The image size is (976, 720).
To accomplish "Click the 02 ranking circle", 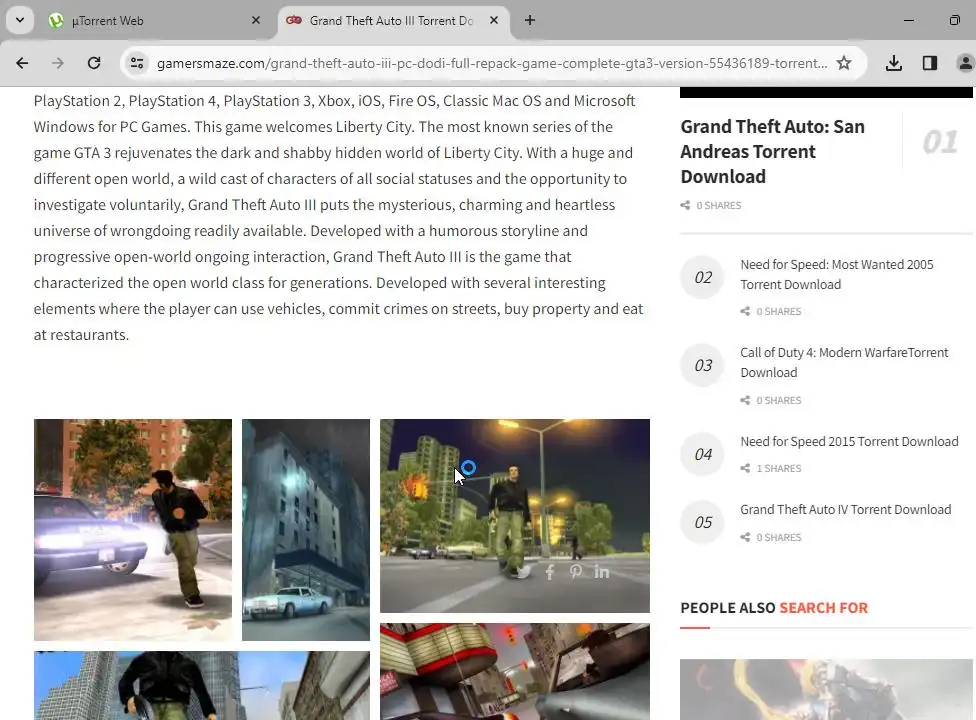I will (x=703, y=277).
